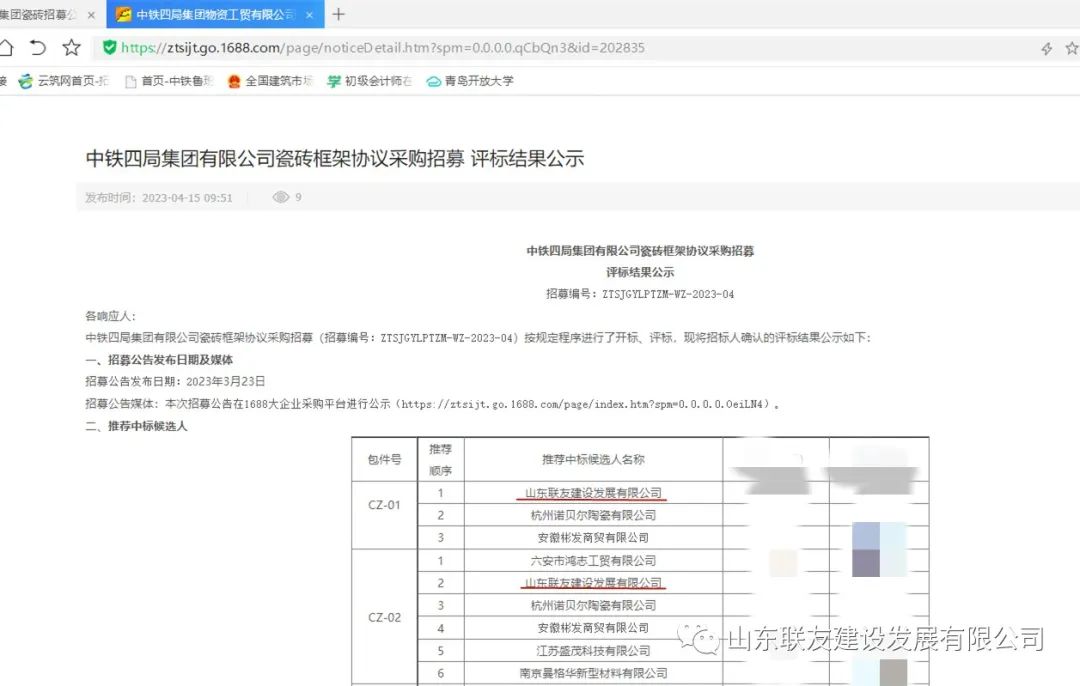Screen dimensions: 1080x686
Task: Click the undo arrow icon beside the address bar
Action: tap(38, 48)
